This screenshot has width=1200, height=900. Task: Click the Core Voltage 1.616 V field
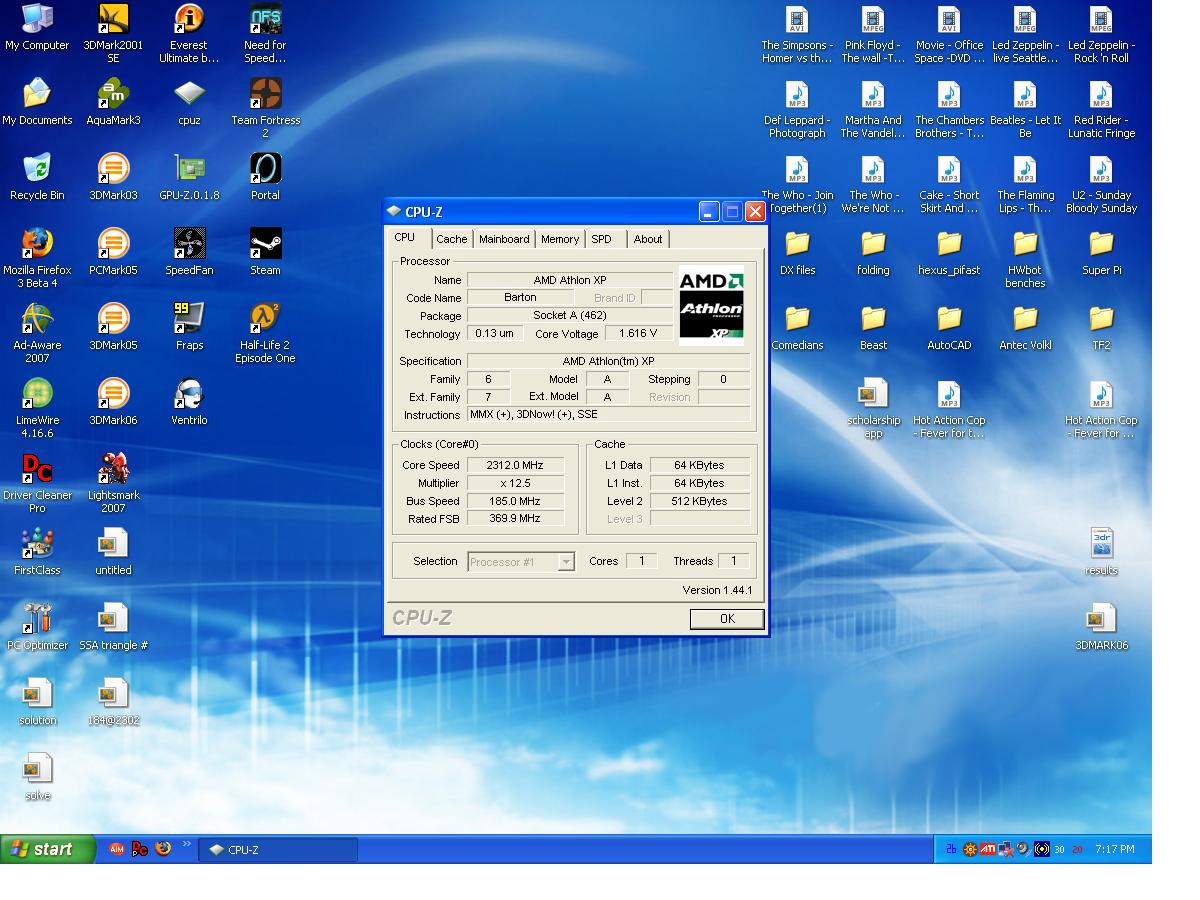(638, 334)
